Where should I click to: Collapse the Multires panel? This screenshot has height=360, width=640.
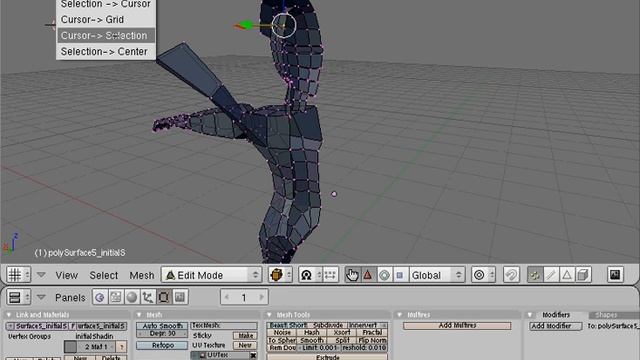click(x=400, y=315)
